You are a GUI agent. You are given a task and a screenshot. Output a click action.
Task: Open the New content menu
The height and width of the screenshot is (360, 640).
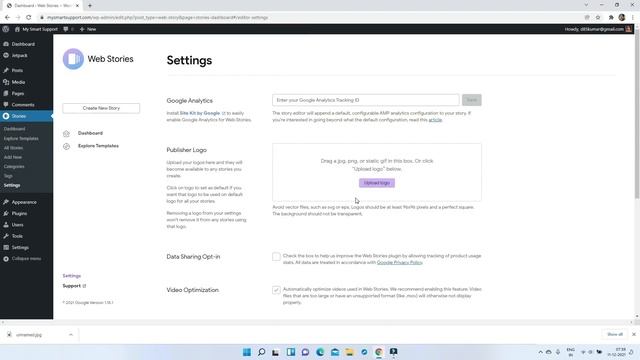pyautogui.click(x=88, y=29)
